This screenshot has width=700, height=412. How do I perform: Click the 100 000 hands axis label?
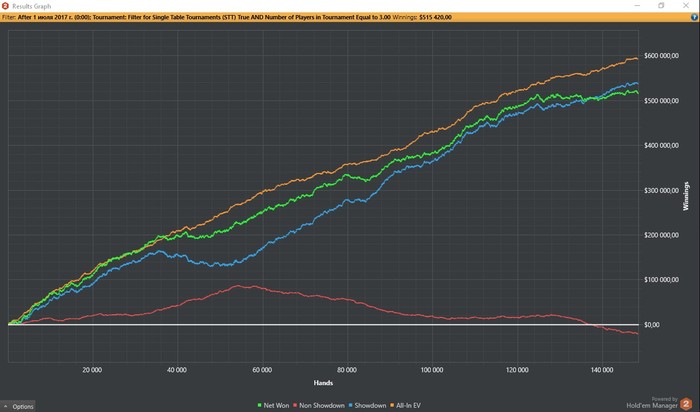coord(432,370)
